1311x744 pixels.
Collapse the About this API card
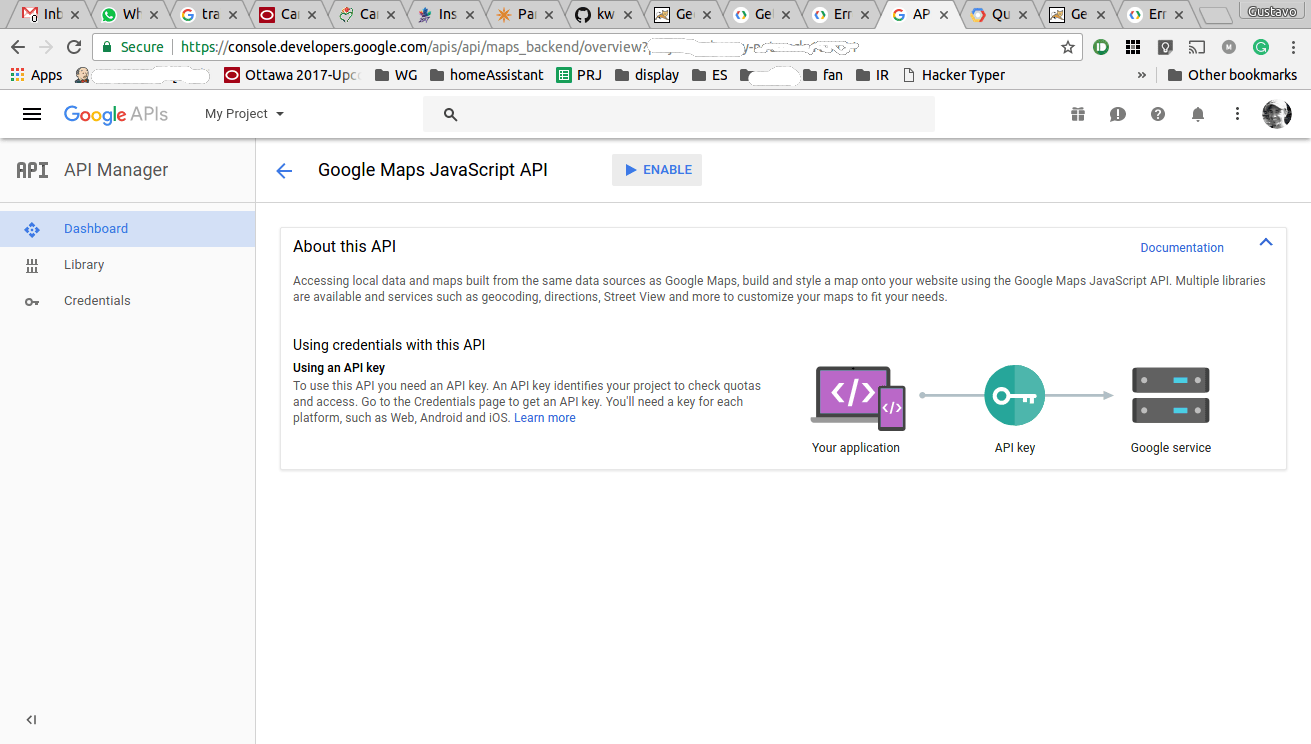1266,243
